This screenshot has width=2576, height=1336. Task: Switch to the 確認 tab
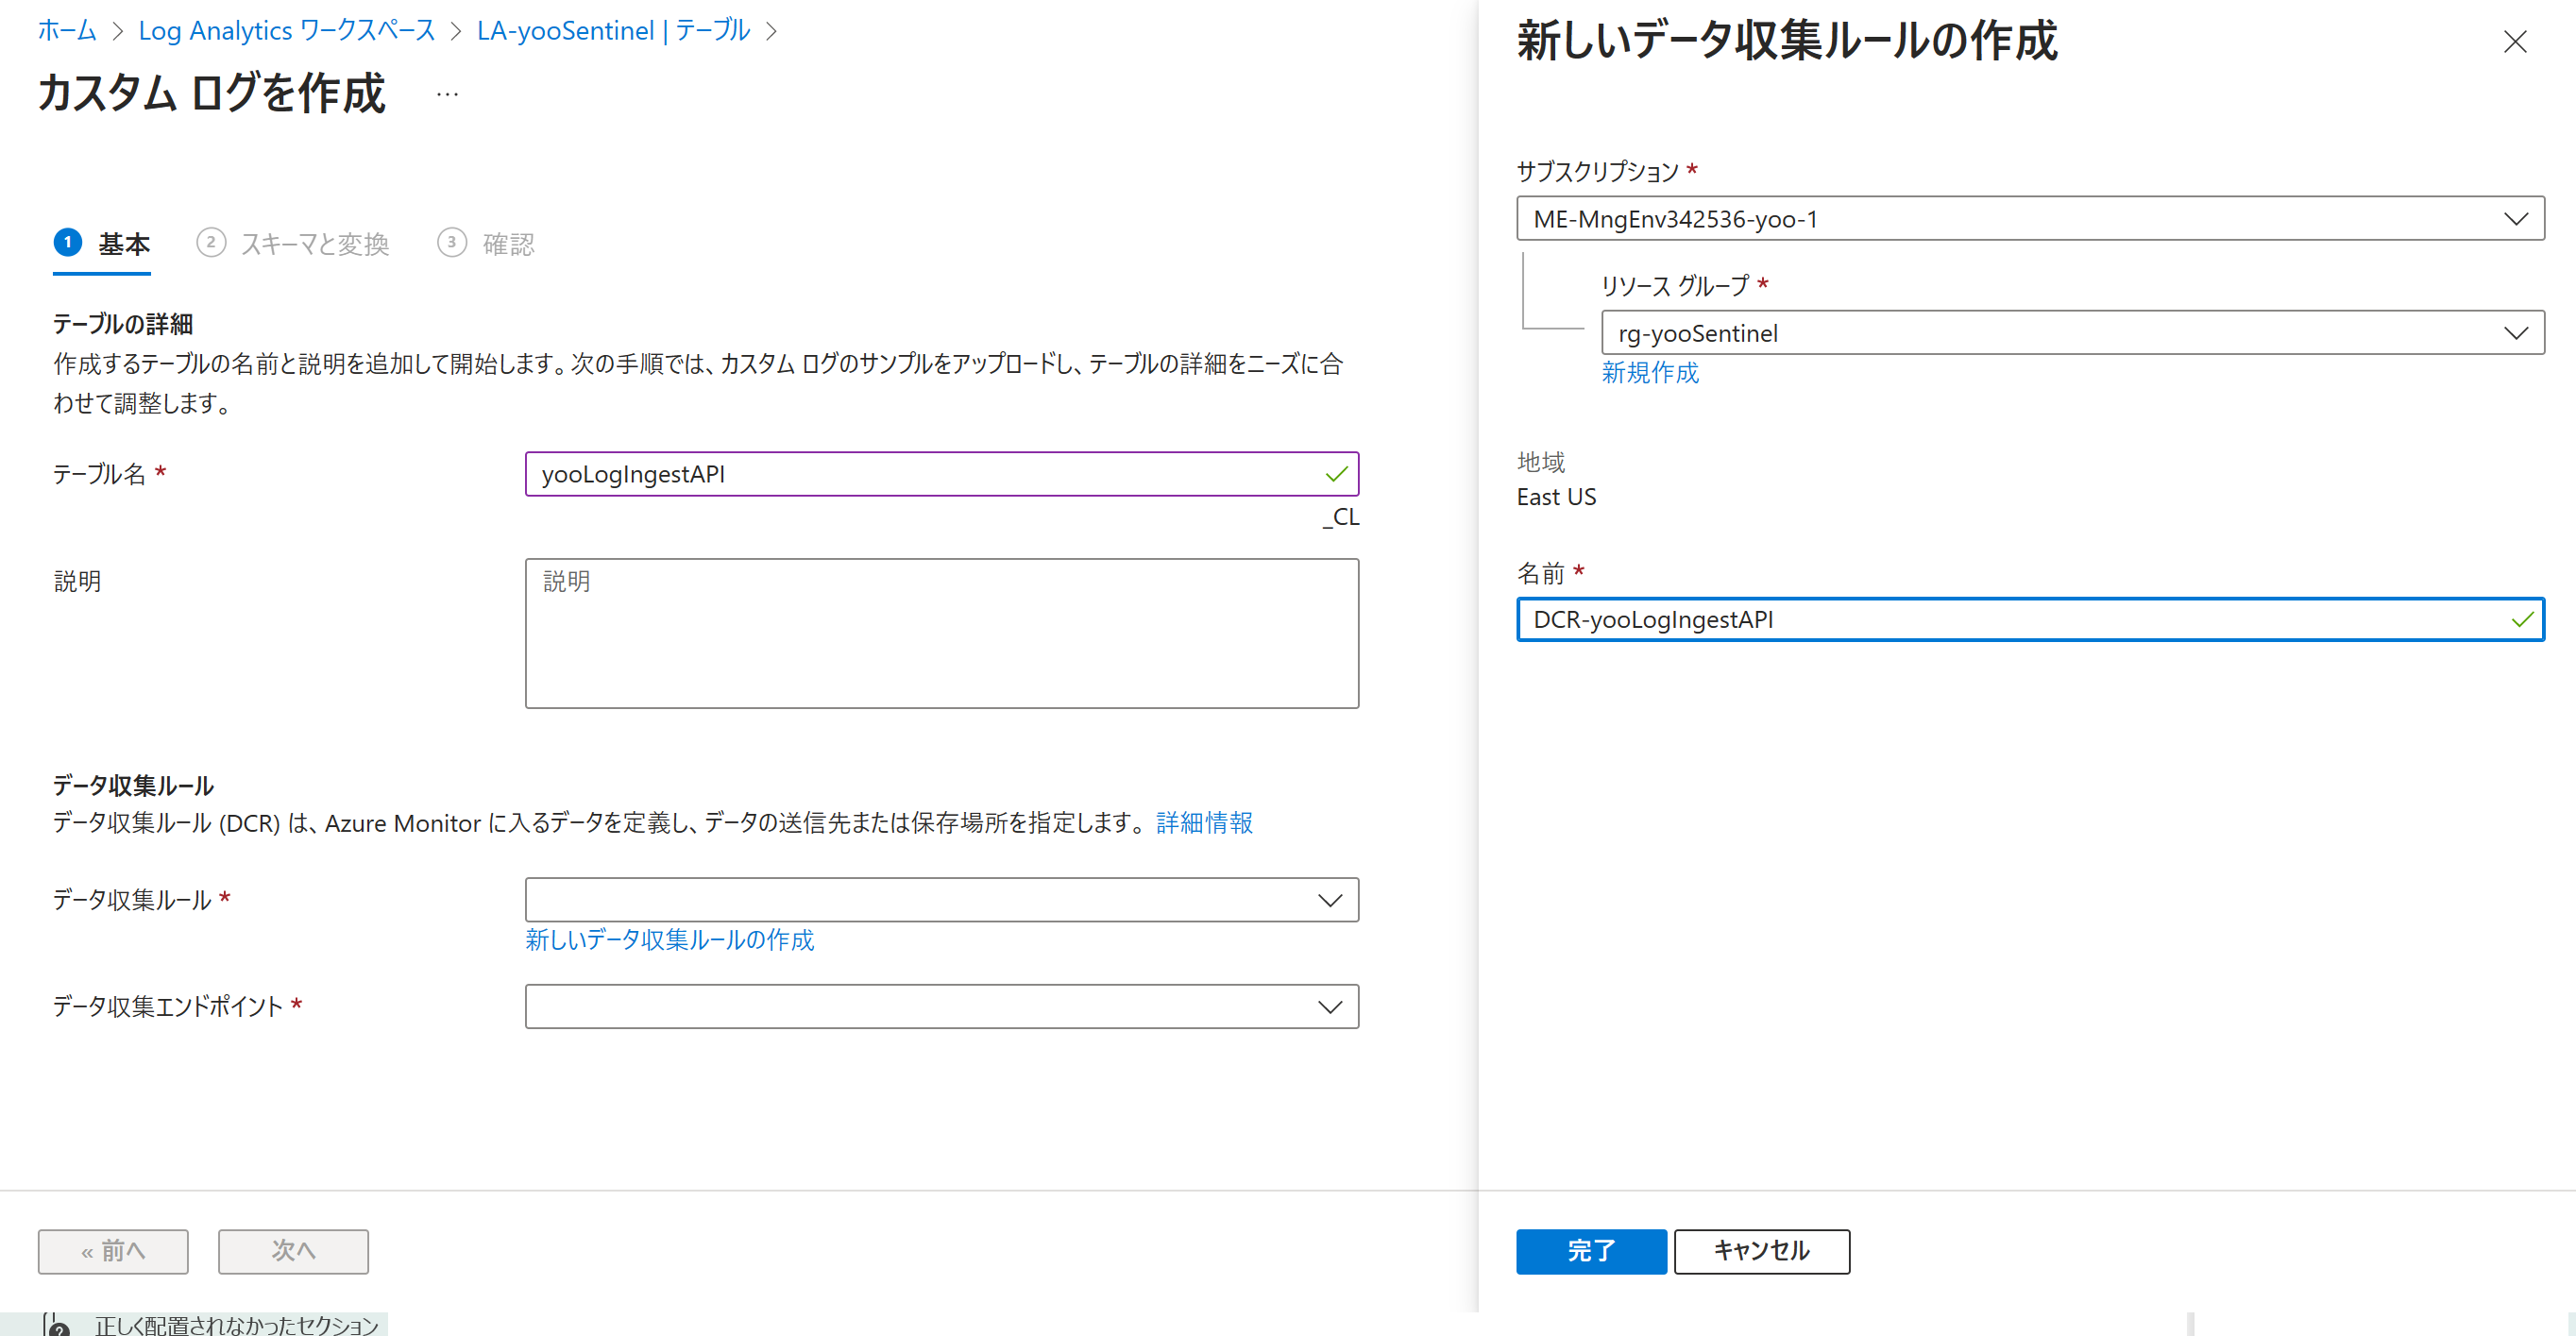click(x=508, y=244)
